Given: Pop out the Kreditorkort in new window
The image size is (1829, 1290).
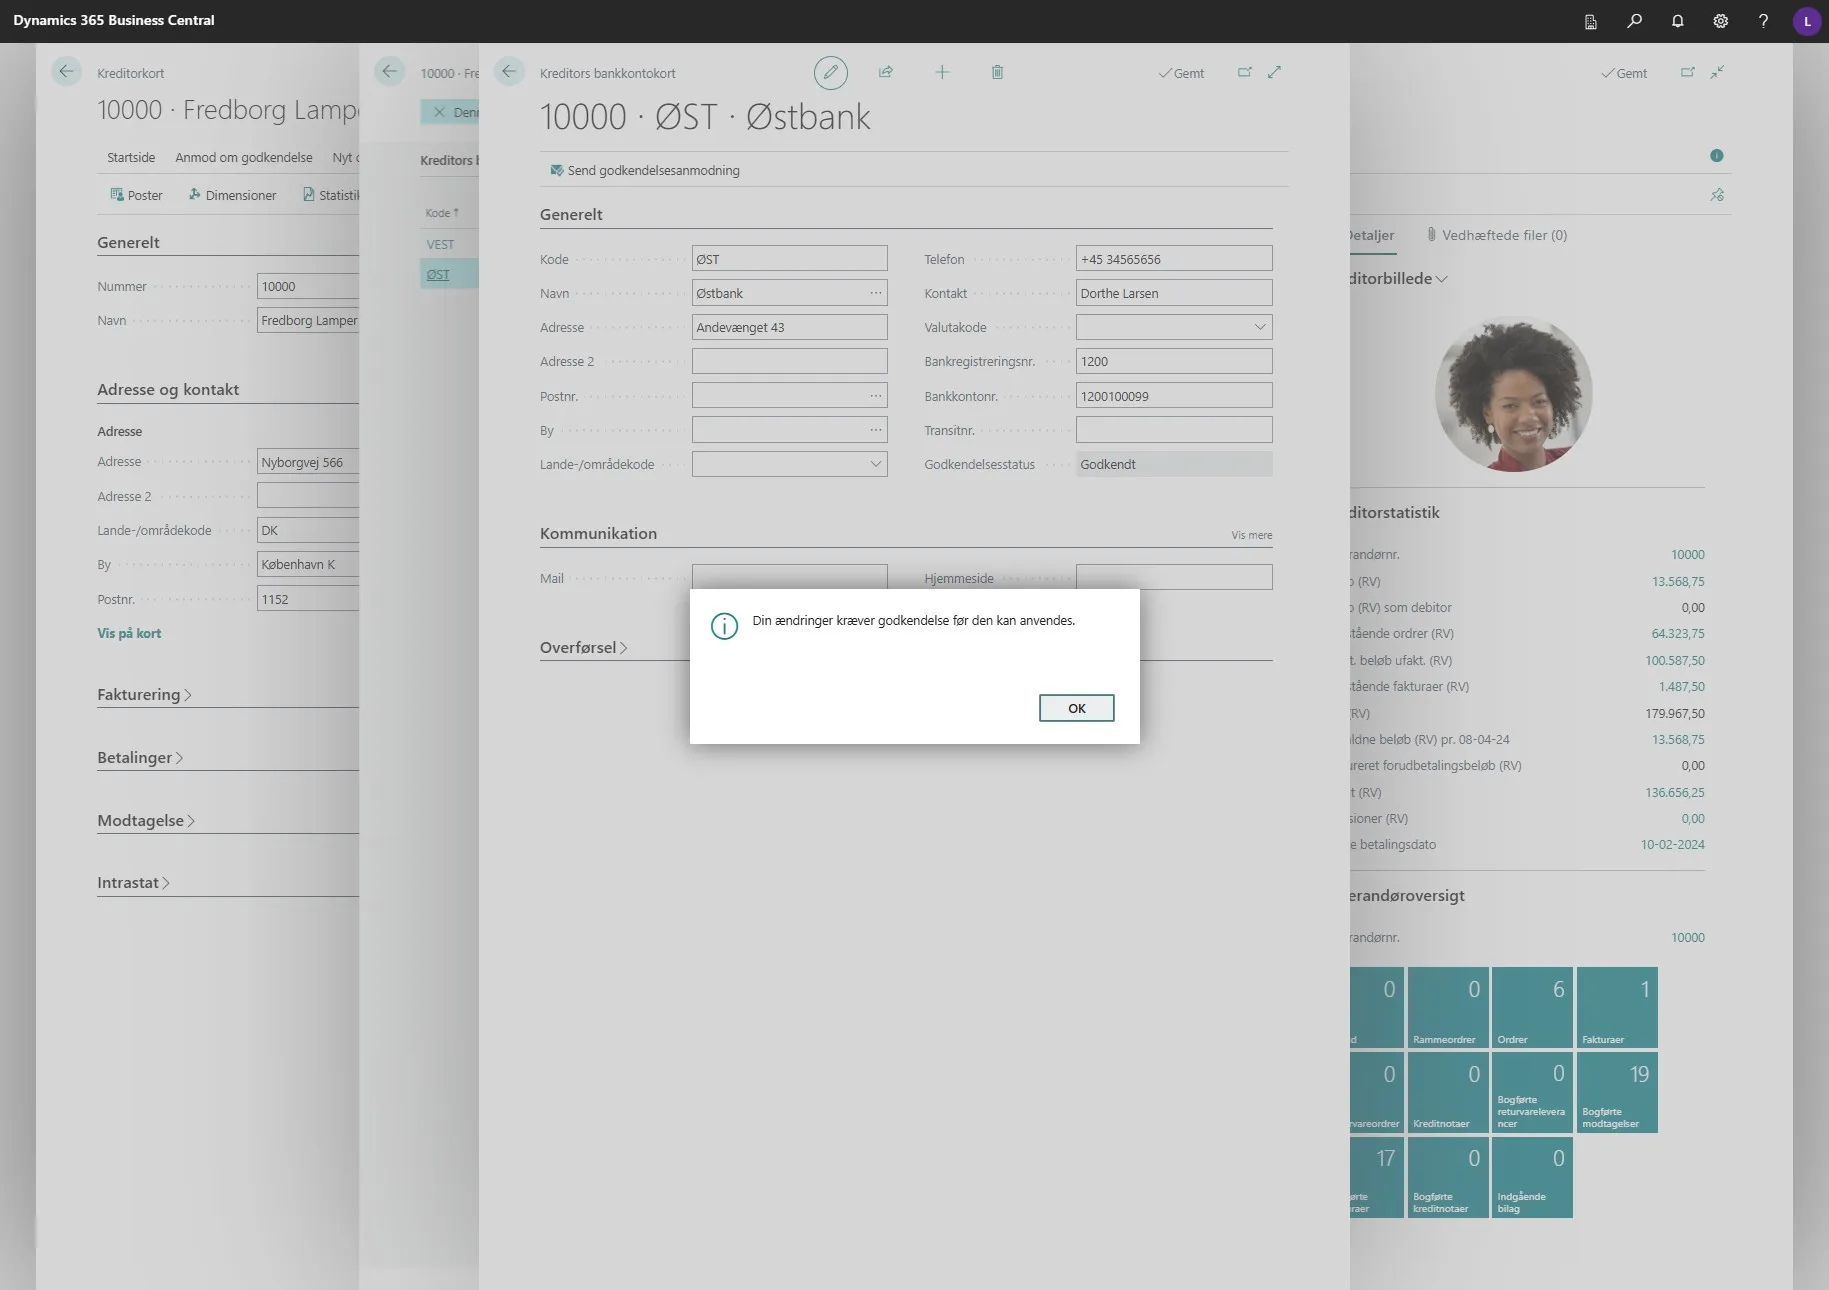Looking at the screenshot, I should pyautogui.click(x=1688, y=72).
